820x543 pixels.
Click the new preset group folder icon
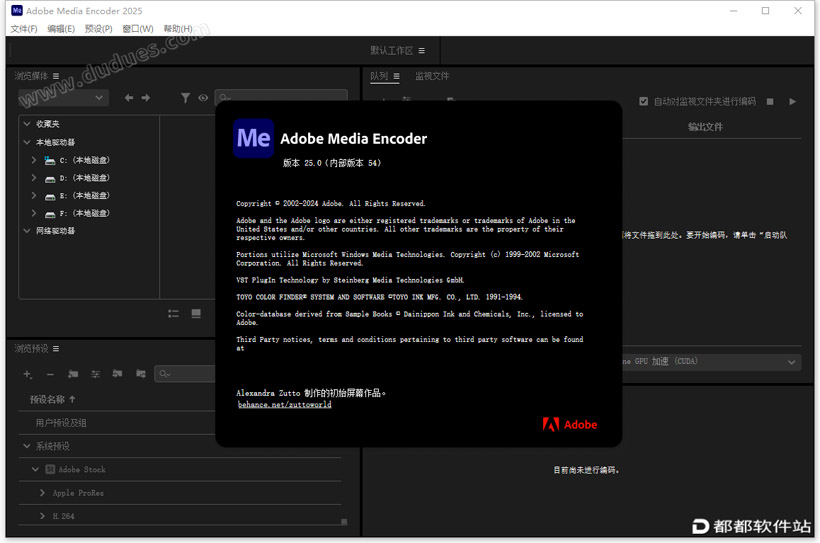[x=73, y=374]
